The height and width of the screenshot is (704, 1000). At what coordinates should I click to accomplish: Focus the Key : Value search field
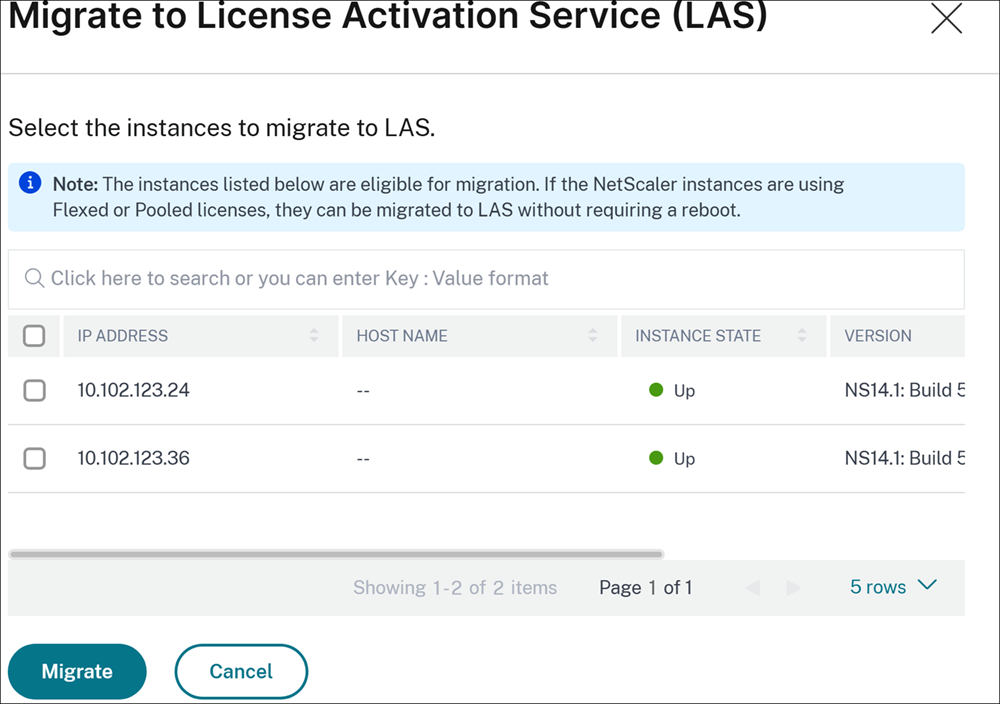[486, 279]
